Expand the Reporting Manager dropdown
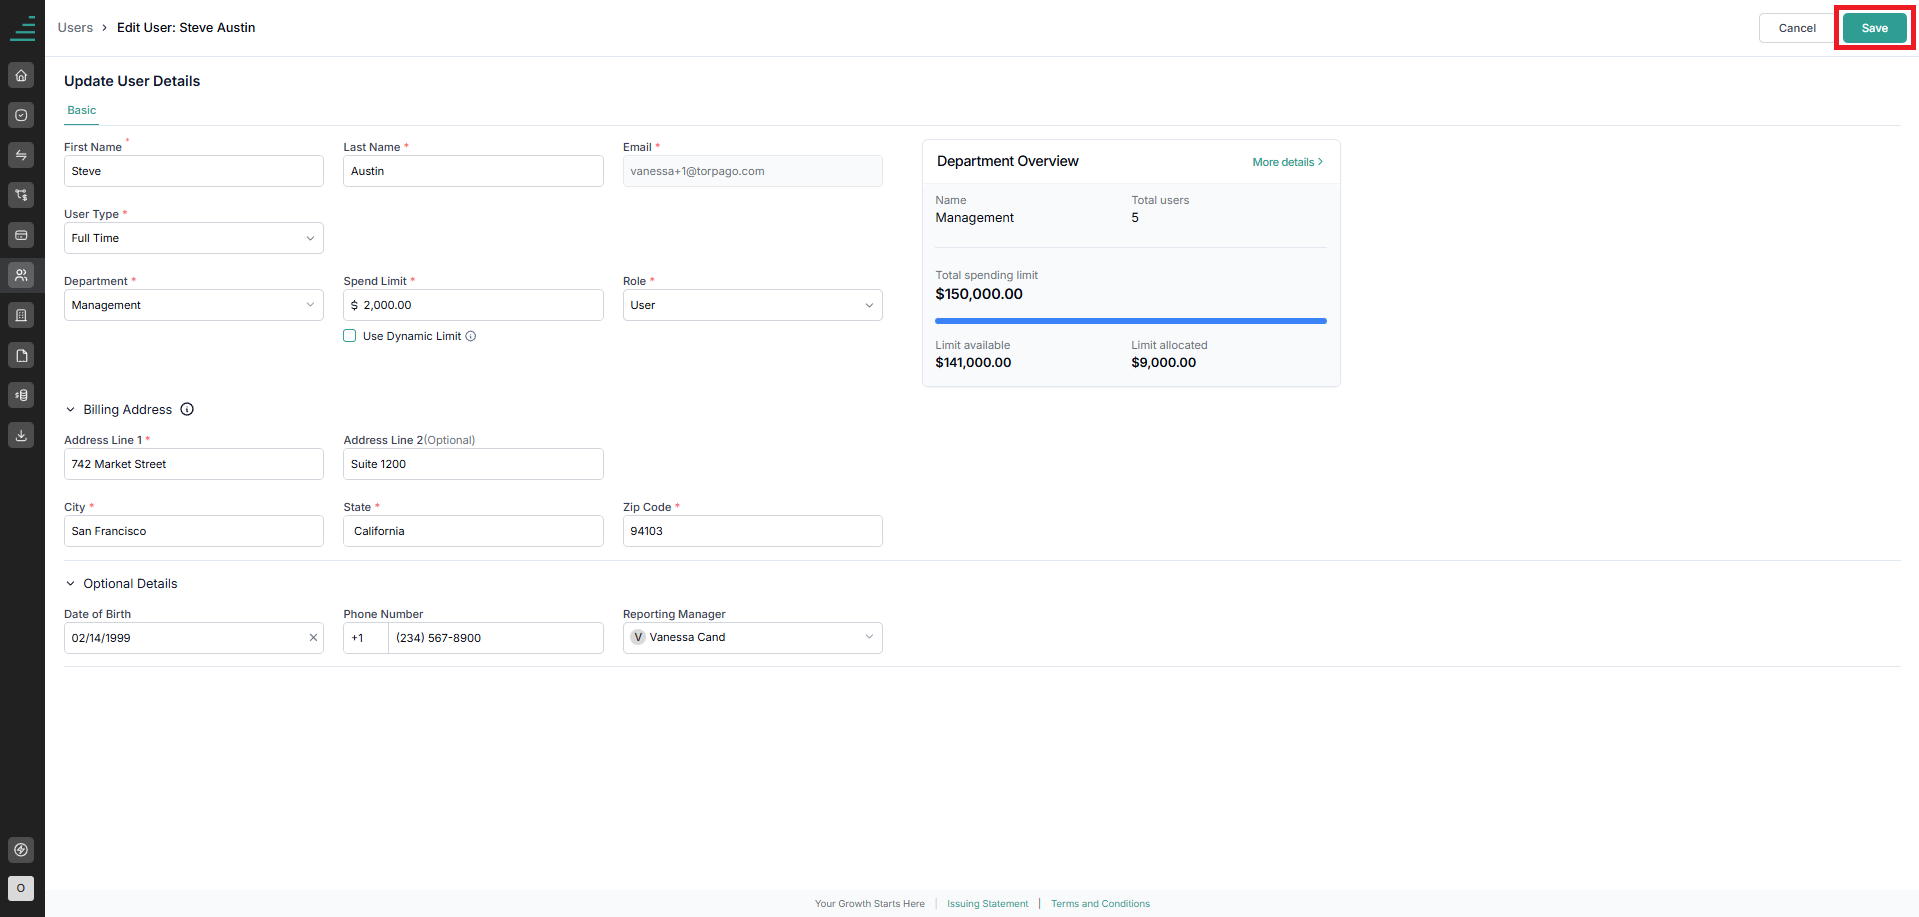The width and height of the screenshot is (1919, 917). [753, 638]
